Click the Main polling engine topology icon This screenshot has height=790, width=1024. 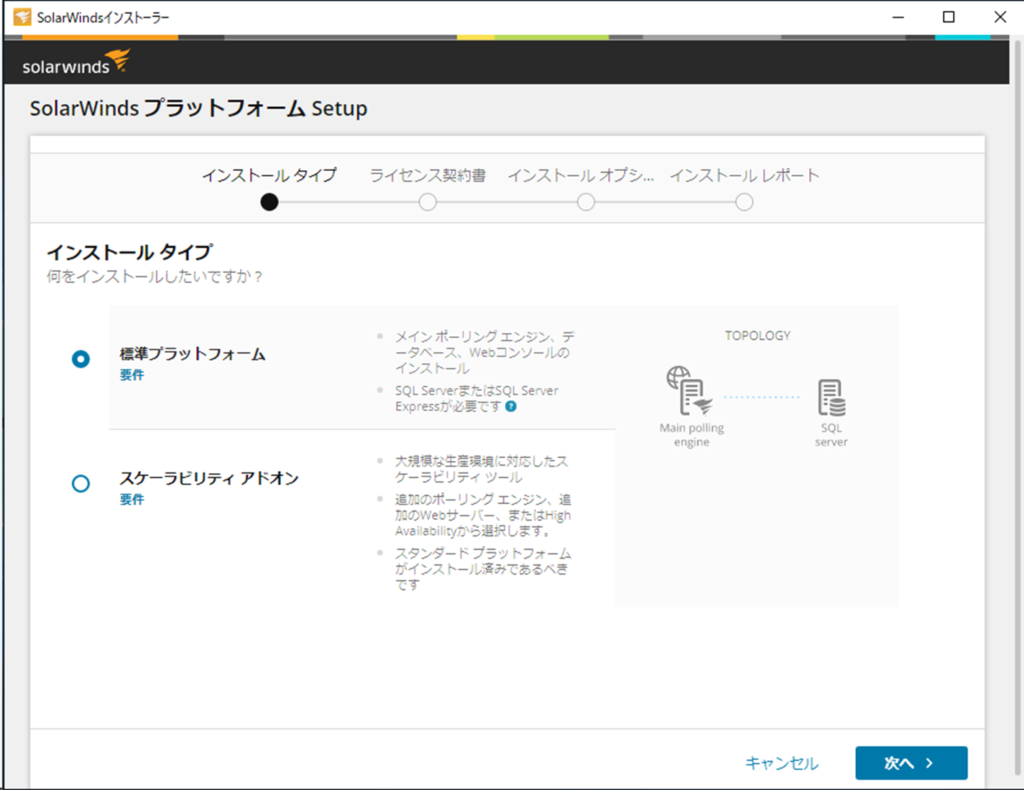pos(690,391)
